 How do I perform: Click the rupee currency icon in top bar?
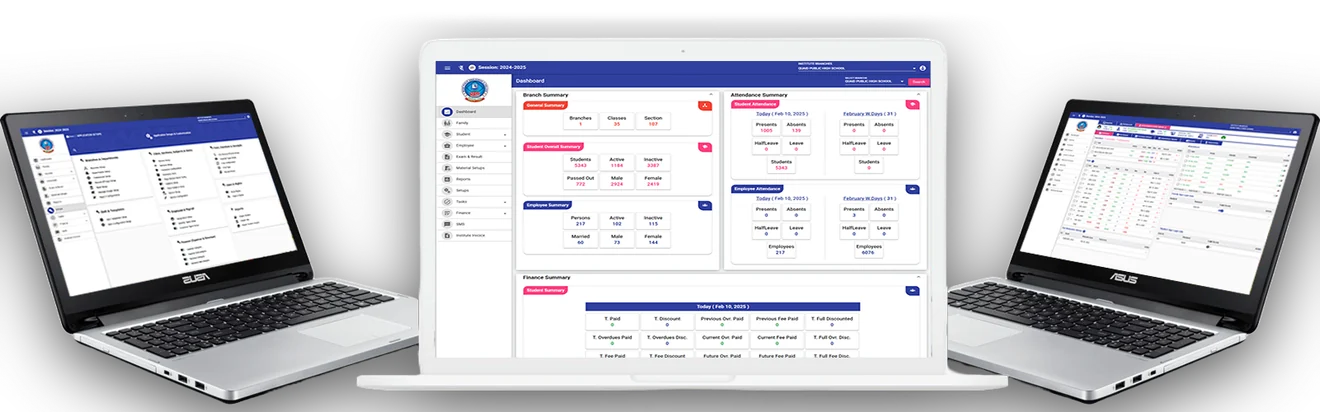461,67
